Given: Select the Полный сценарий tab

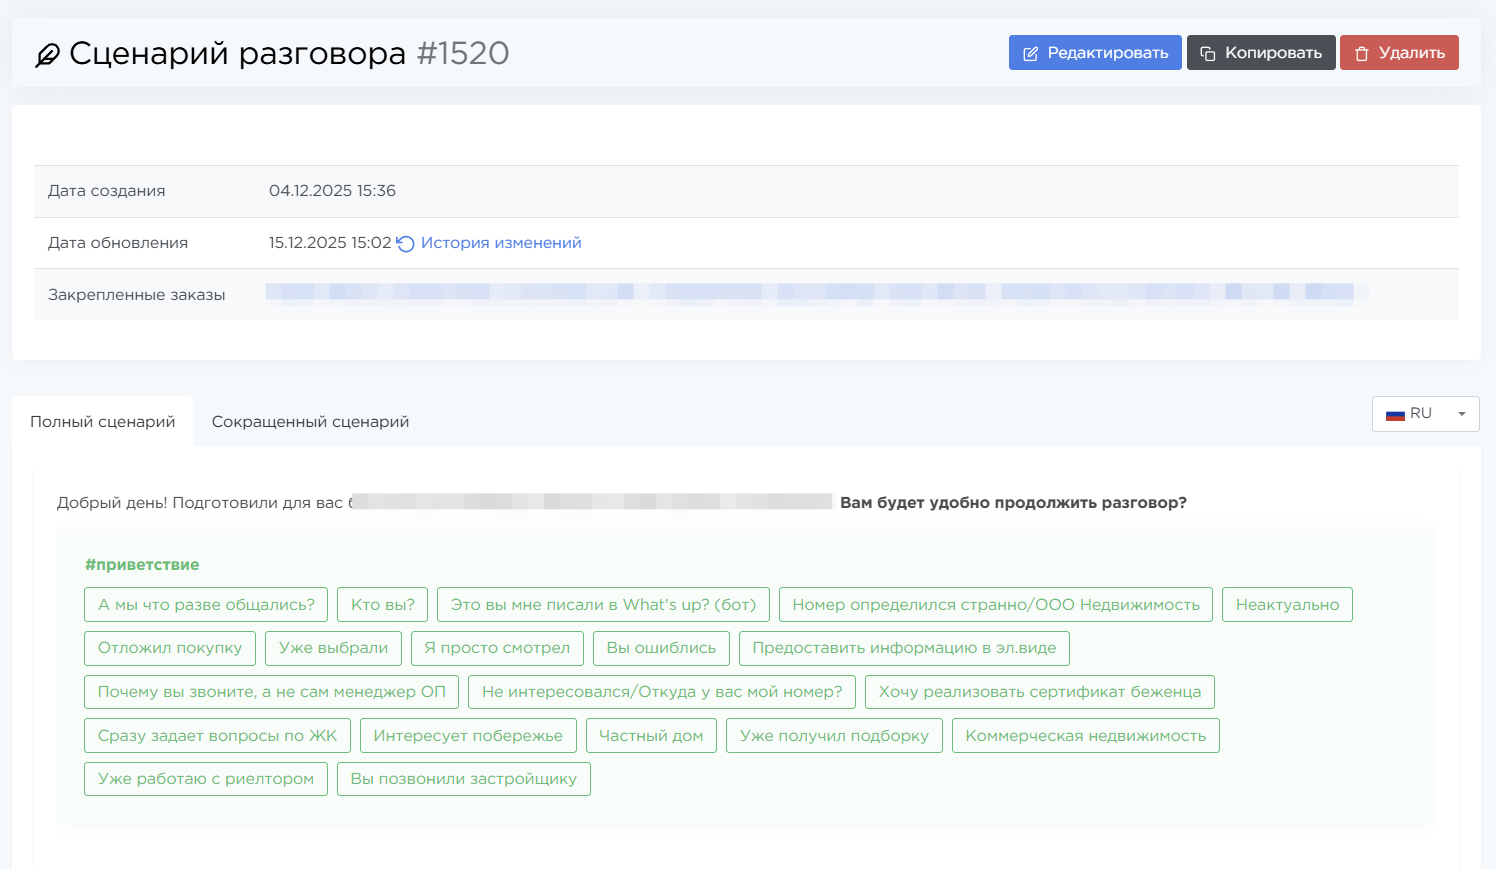Looking at the screenshot, I should (102, 422).
